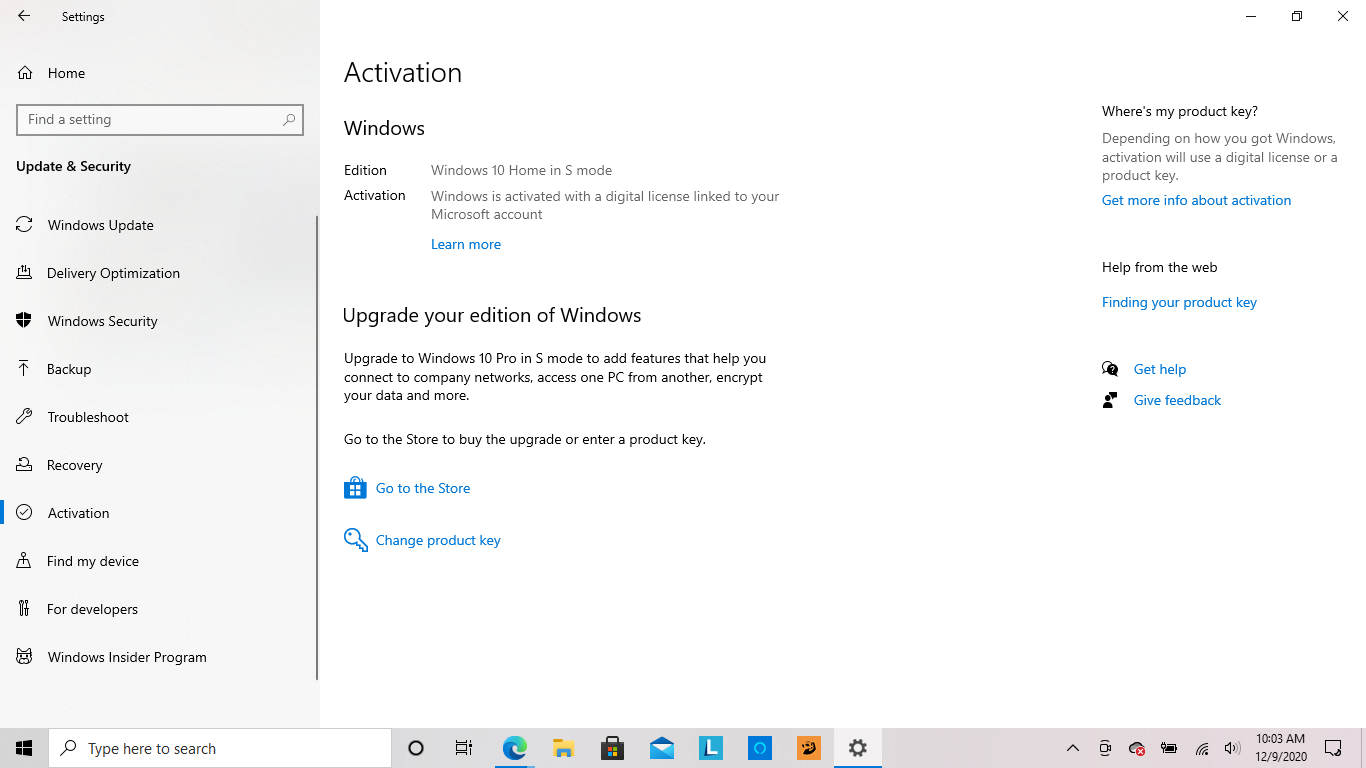
Task: Click the Change product key link
Action: [x=438, y=540]
